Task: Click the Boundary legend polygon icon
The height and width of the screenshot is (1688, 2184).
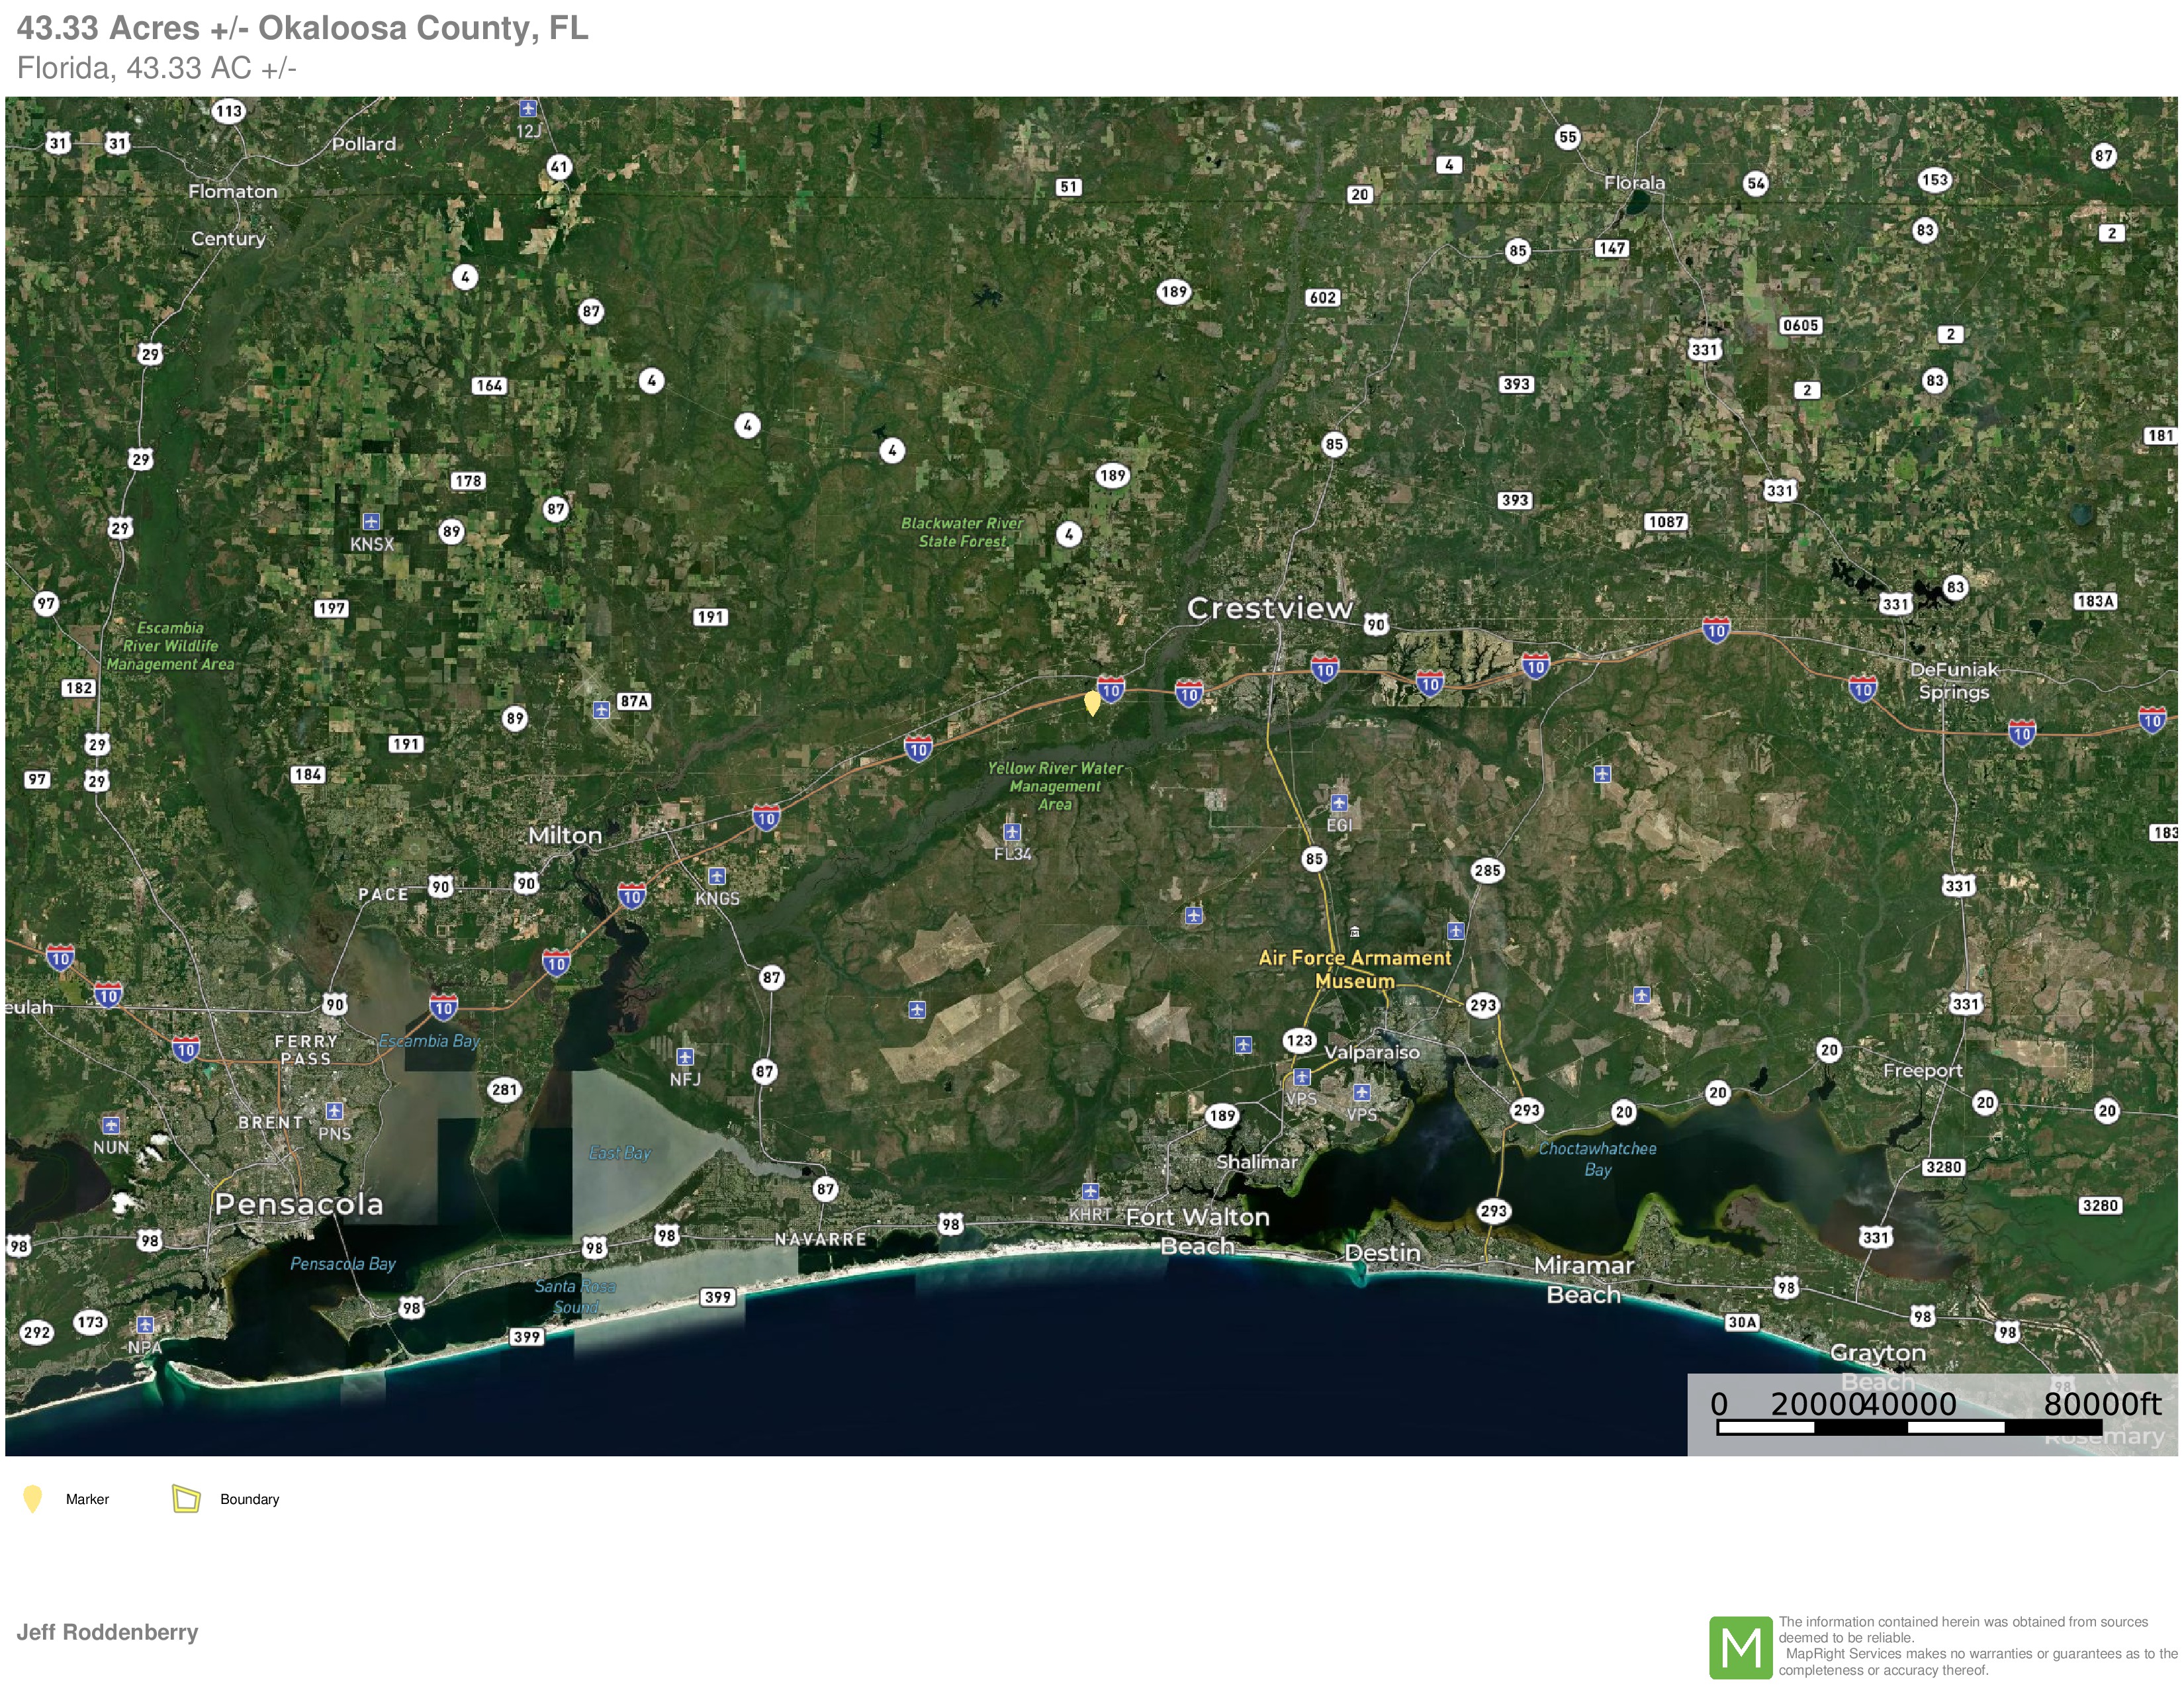Action: 186,1498
